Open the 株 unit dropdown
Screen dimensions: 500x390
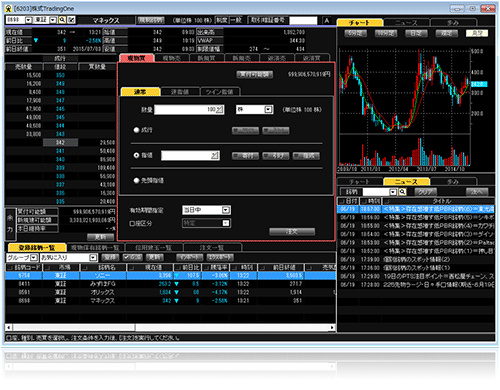tap(268, 110)
